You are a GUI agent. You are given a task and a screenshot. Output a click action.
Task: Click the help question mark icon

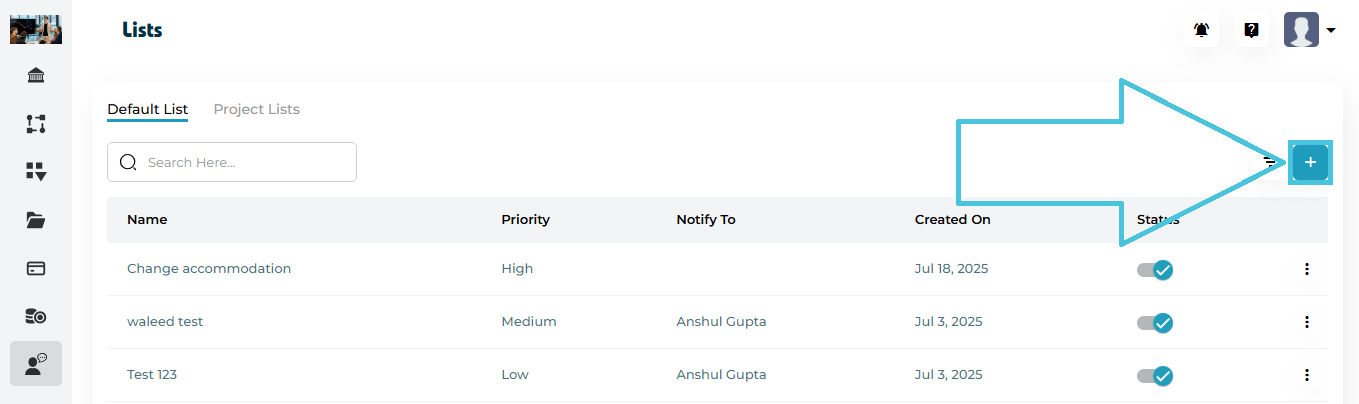[x=1251, y=30]
